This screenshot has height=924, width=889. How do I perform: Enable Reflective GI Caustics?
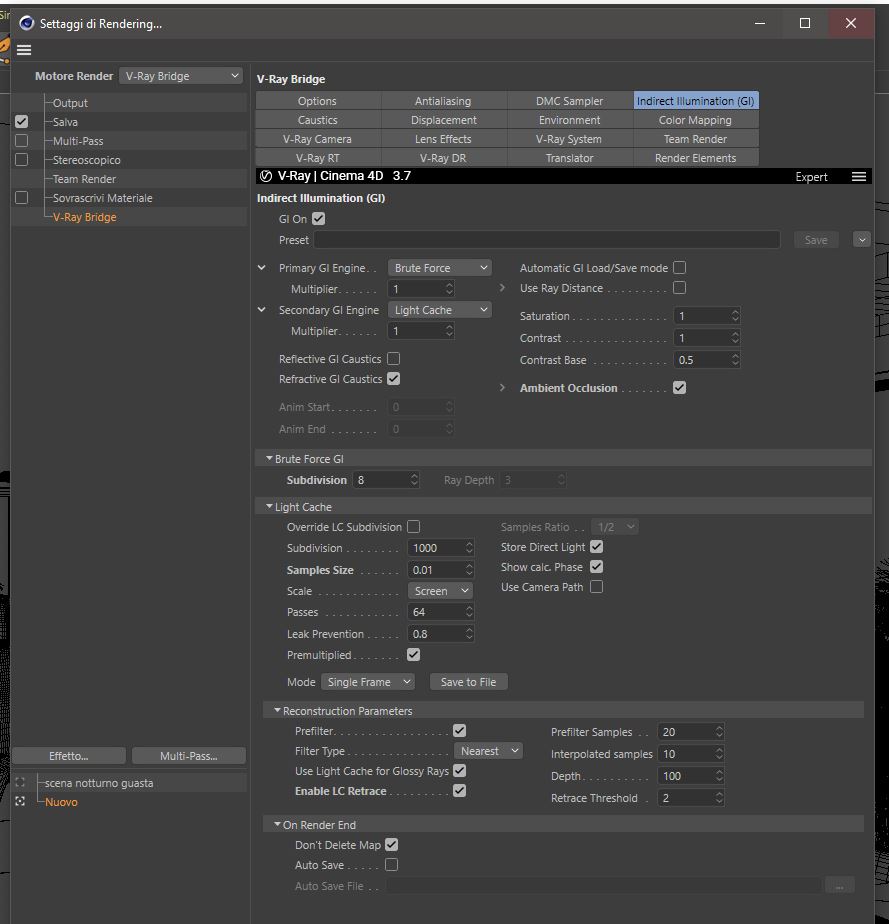click(x=394, y=358)
